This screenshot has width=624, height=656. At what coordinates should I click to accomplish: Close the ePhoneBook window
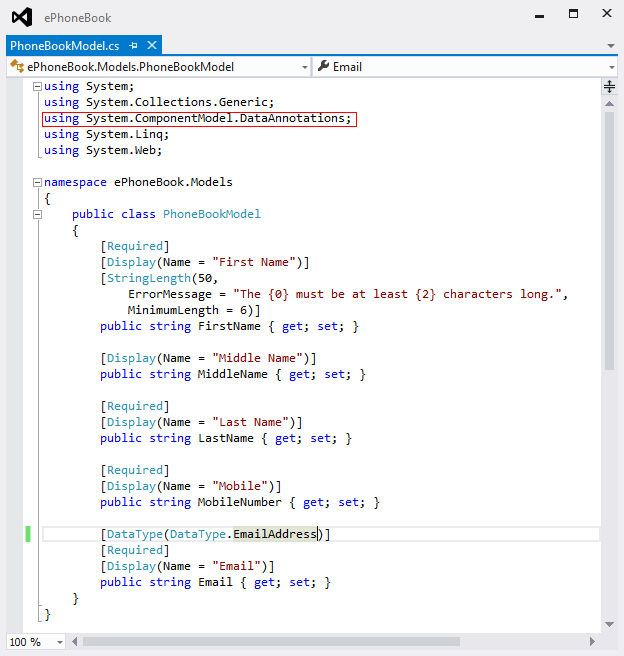[607, 13]
